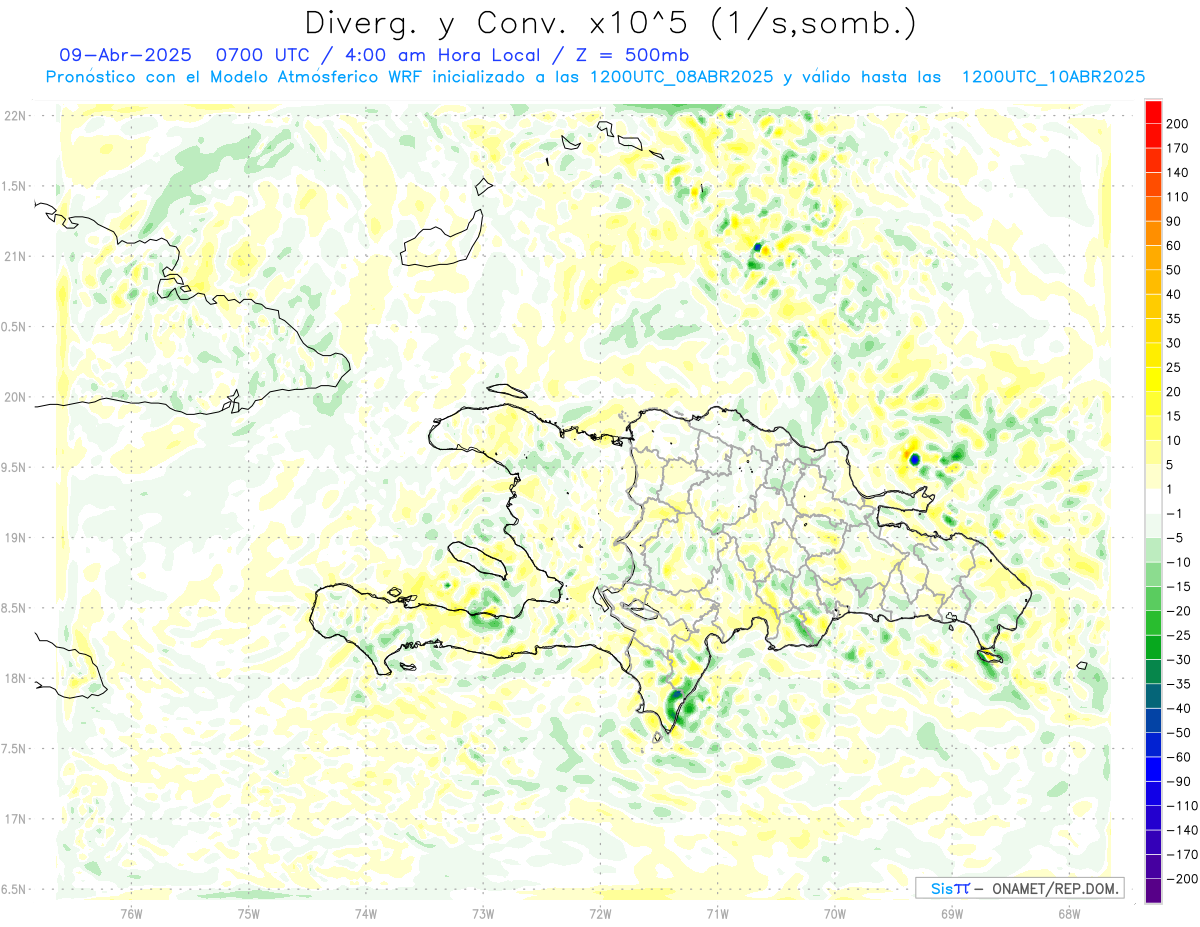This screenshot has width=1200, height=927.
Task: Click the '76W' longitude label
Action: pyautogui.click(x=131, y=913)
